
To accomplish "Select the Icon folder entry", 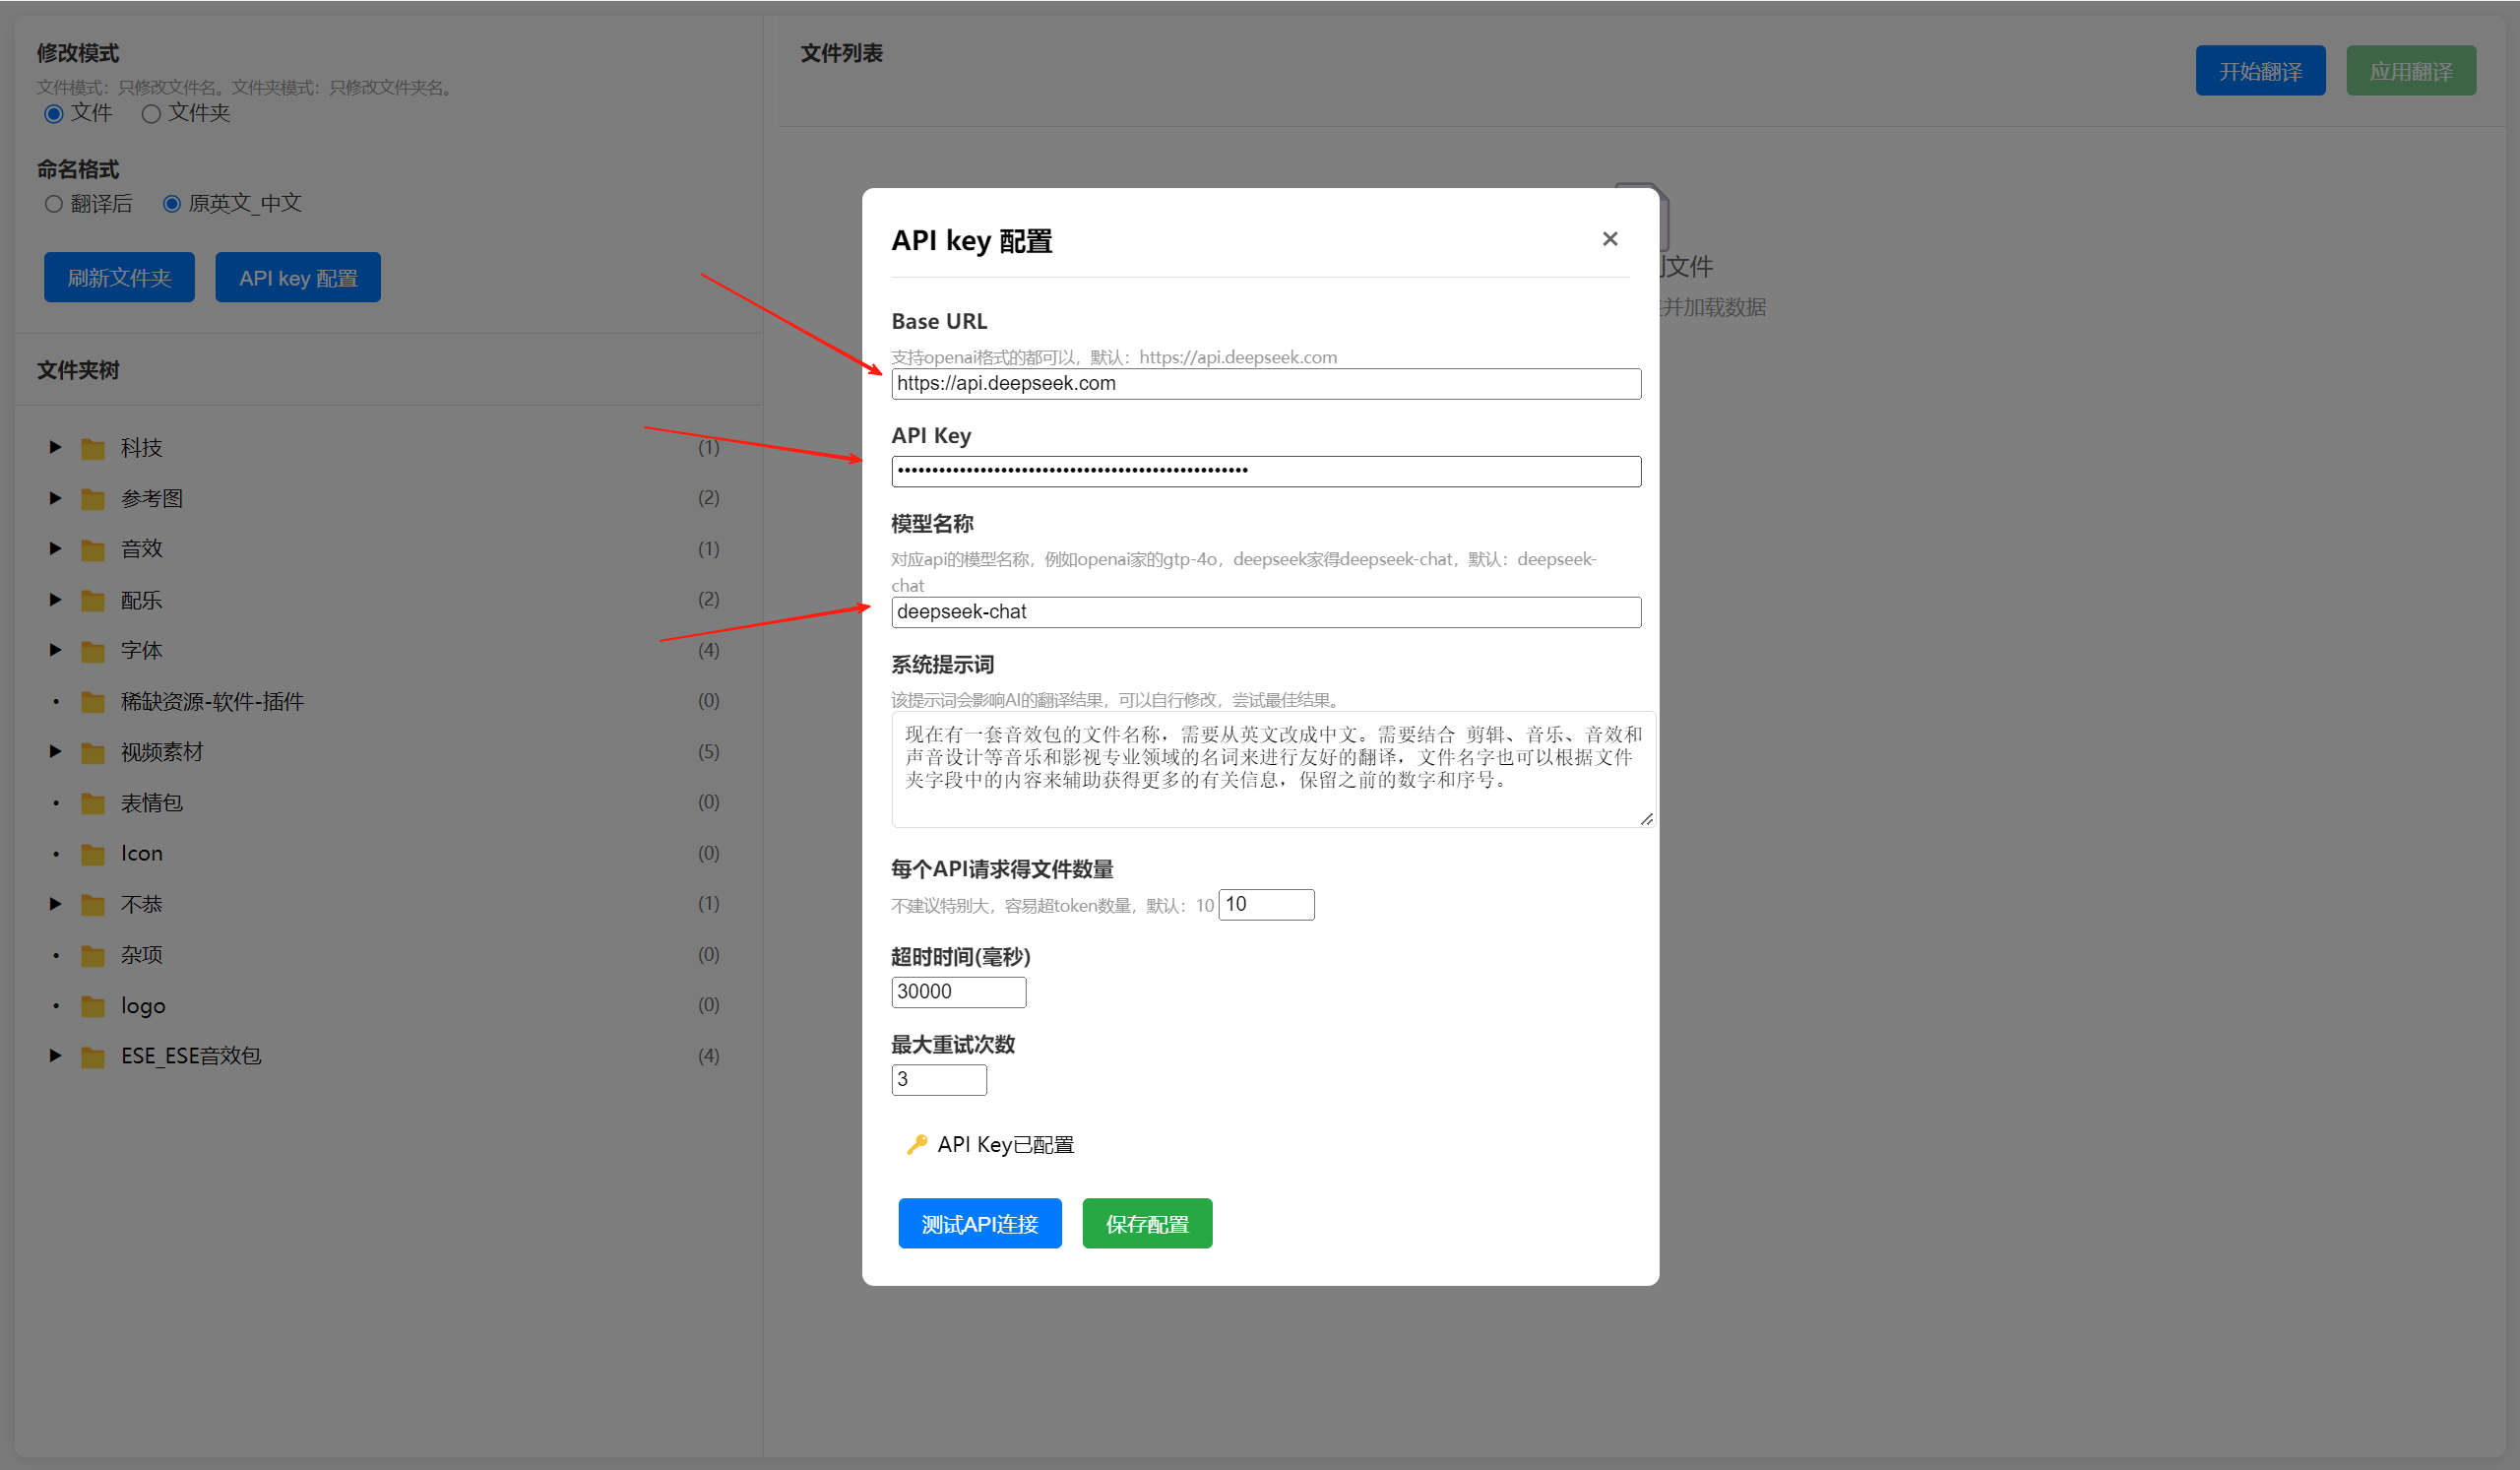I will click(142, 854).
